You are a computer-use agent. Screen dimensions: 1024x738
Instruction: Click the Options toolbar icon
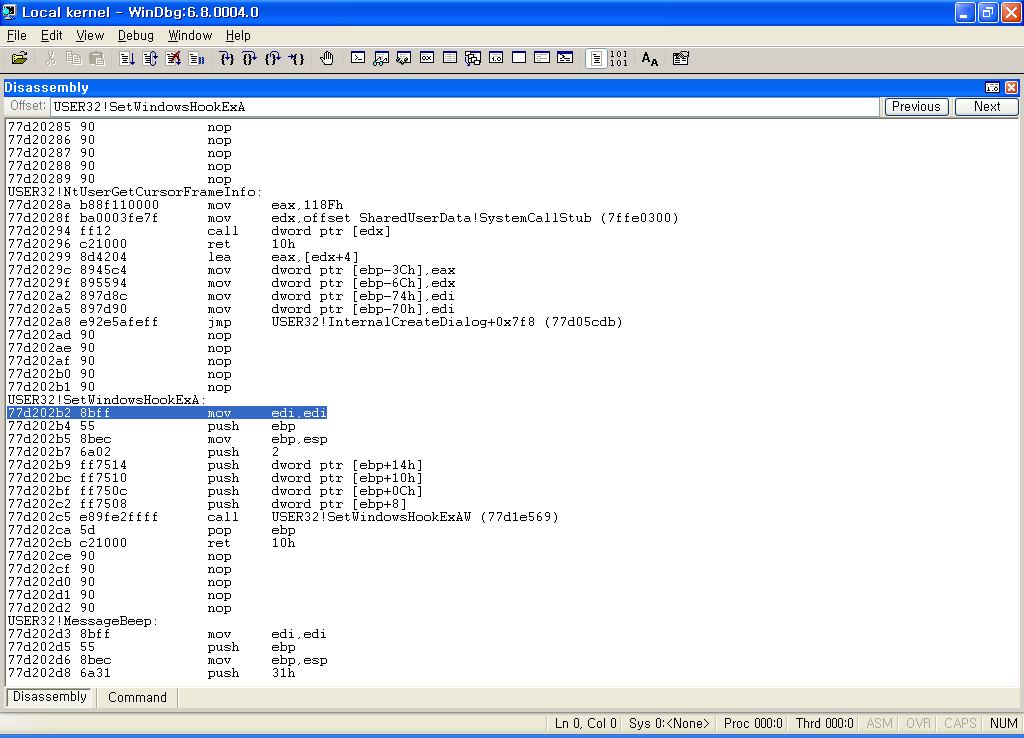681,59
